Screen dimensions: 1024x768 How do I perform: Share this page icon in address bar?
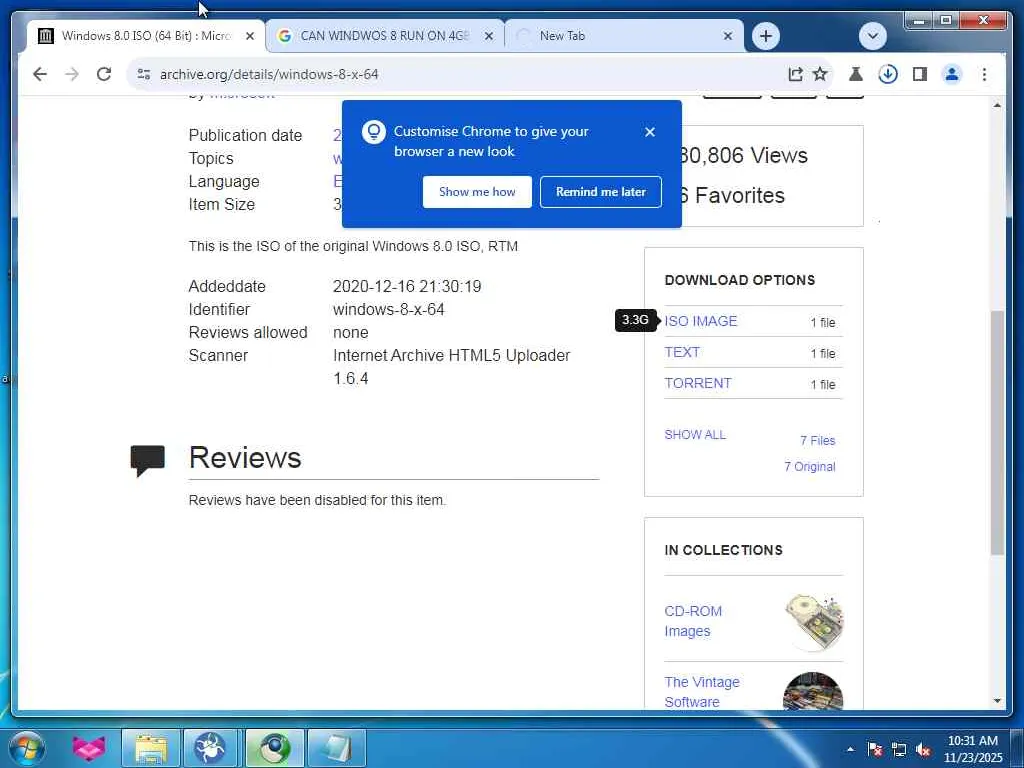795,74
